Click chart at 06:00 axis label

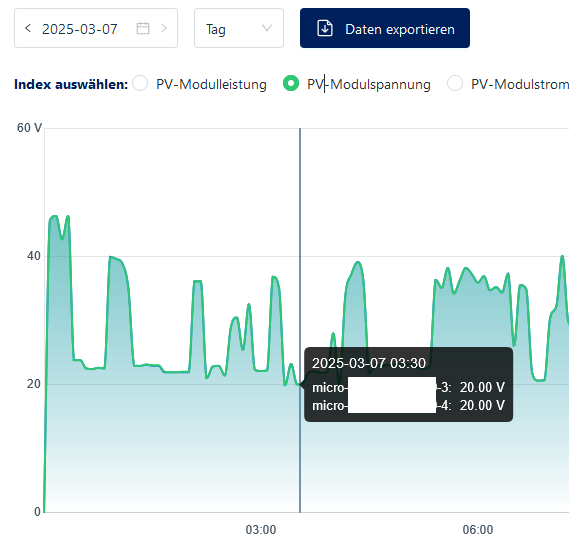coord(478,530)
